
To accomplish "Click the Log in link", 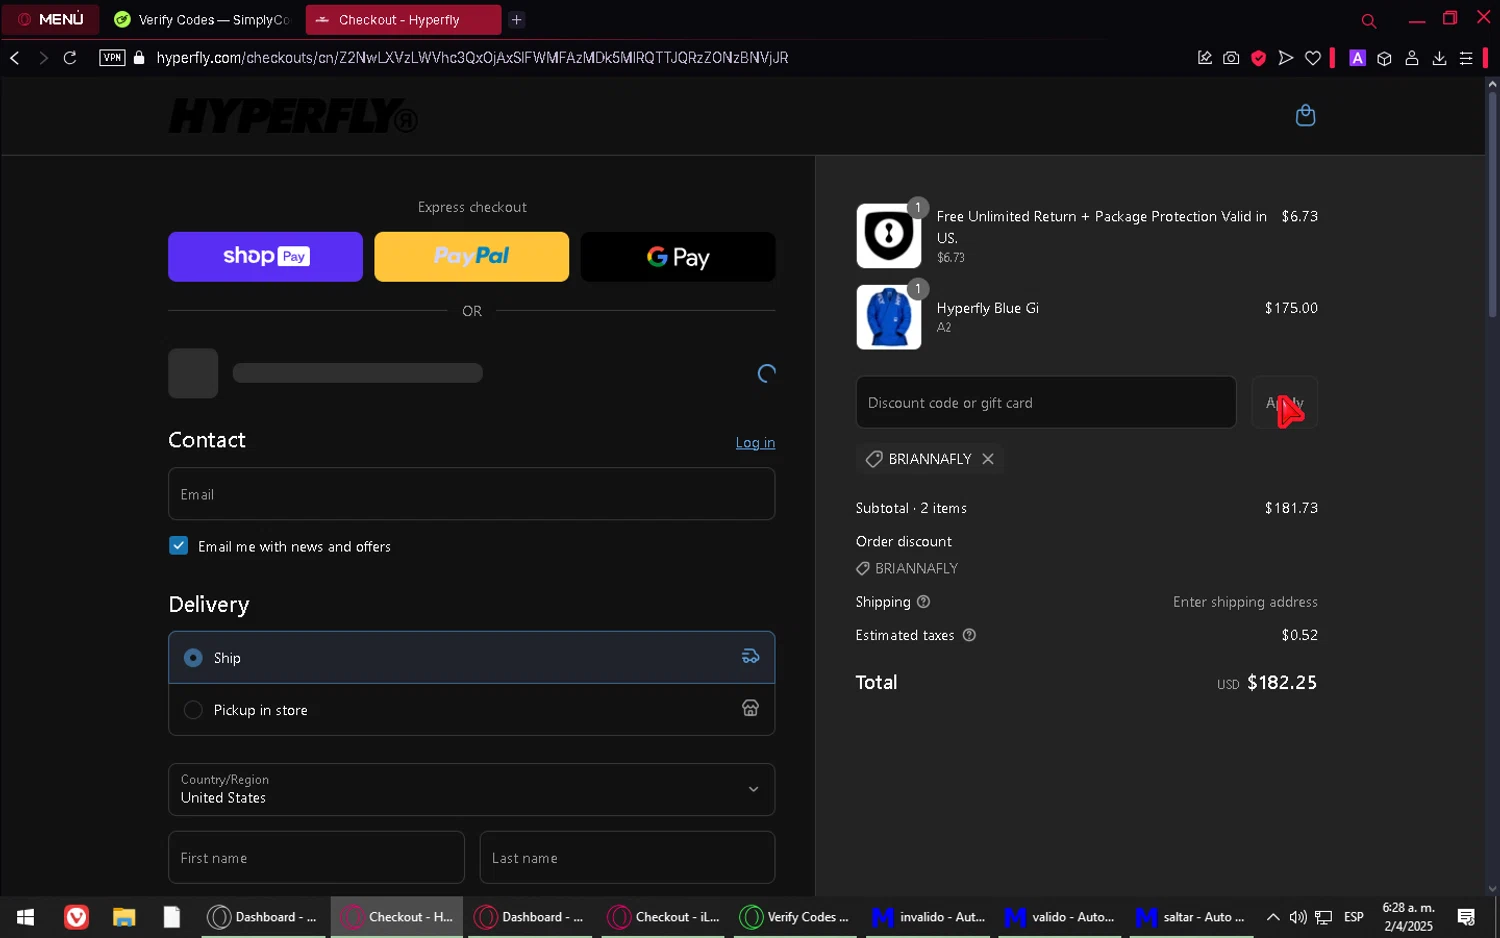I will click(755, 443).
